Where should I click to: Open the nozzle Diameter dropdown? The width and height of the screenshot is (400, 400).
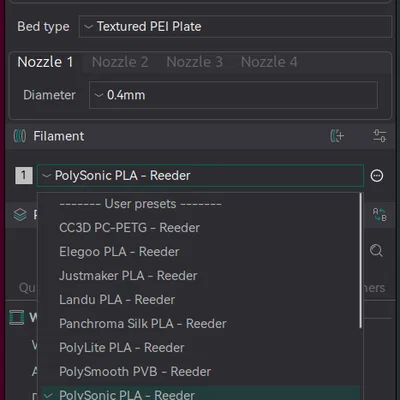(x=233, y=95)
